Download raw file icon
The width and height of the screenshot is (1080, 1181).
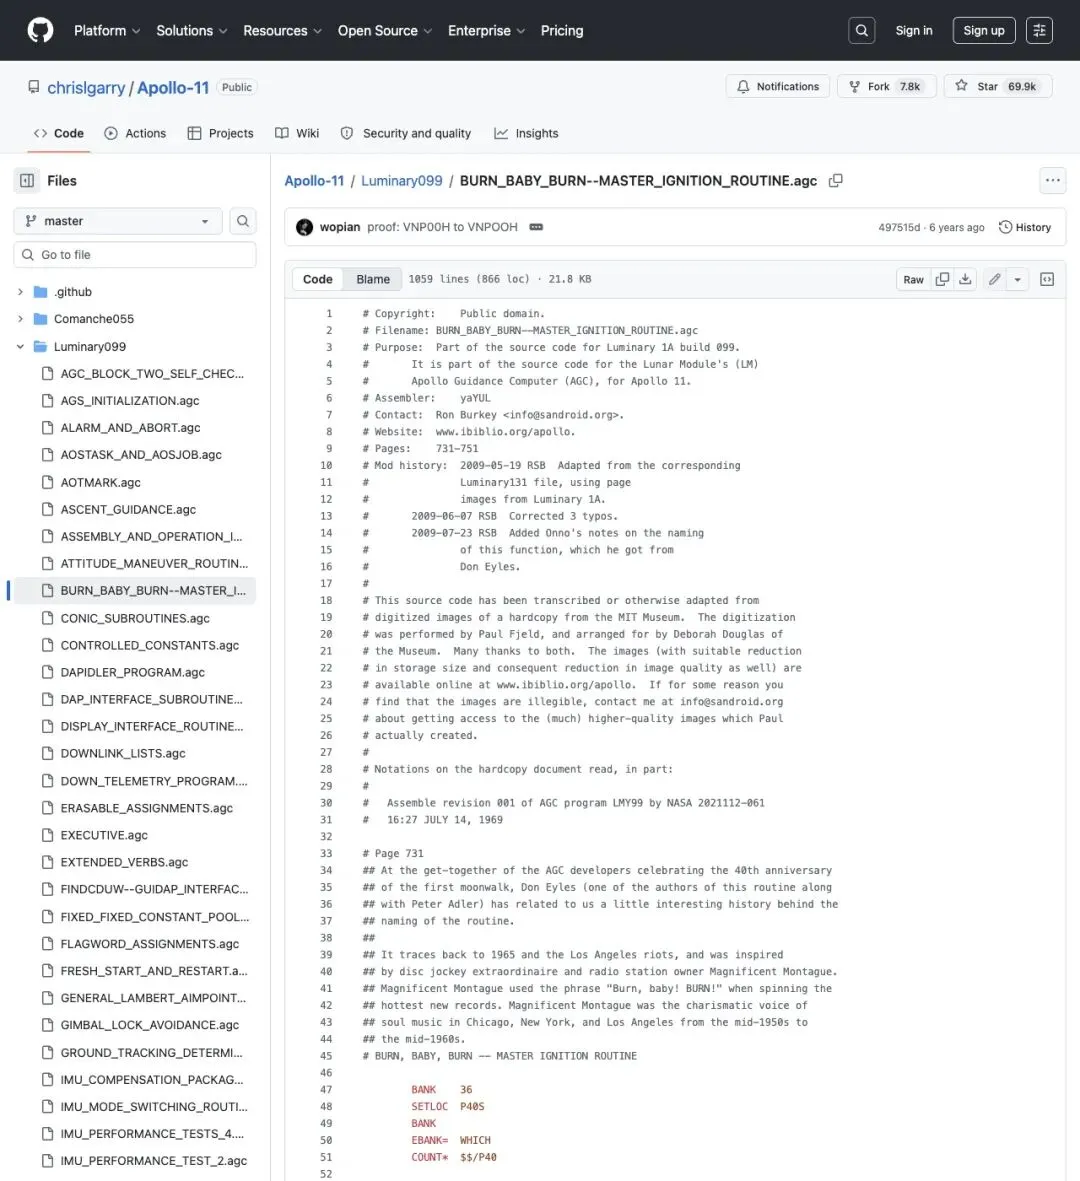(965, 279)
